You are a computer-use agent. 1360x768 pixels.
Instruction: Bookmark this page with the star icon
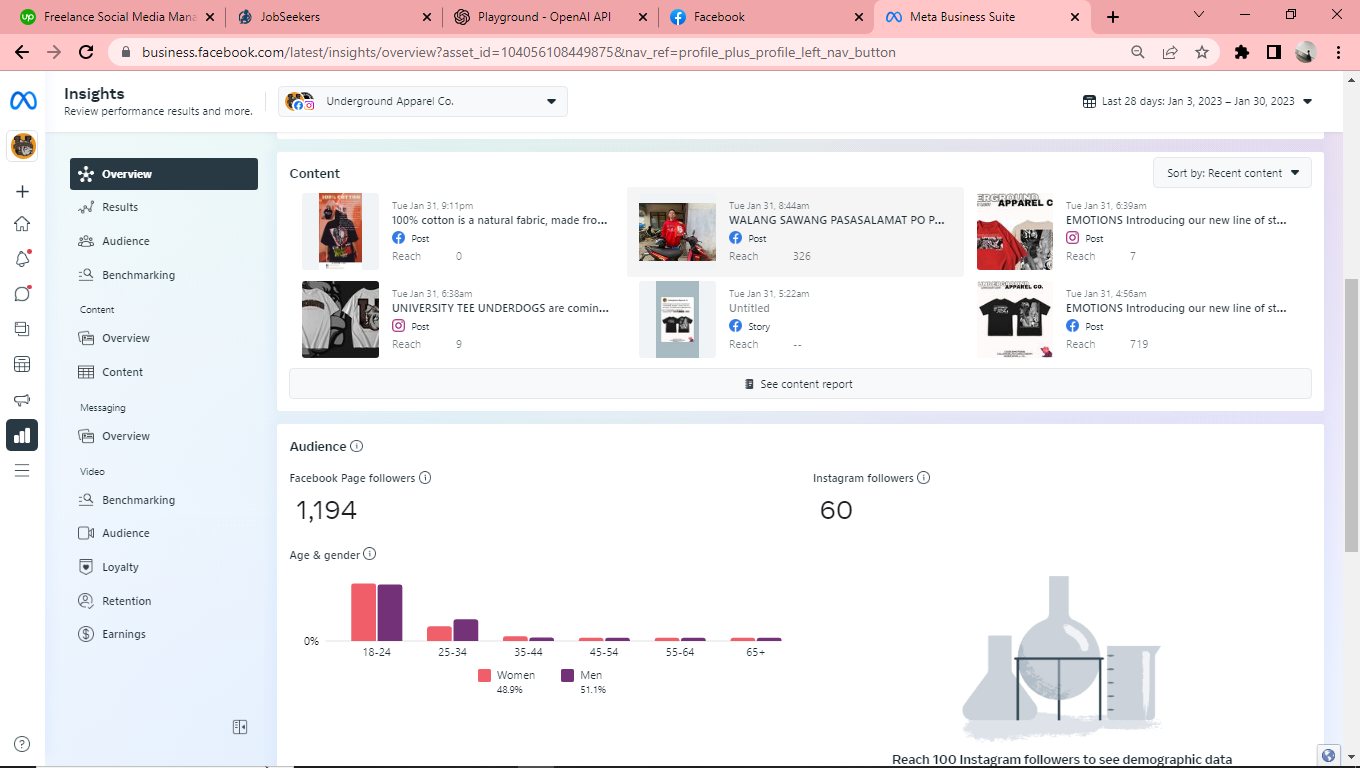[1202, 52]
